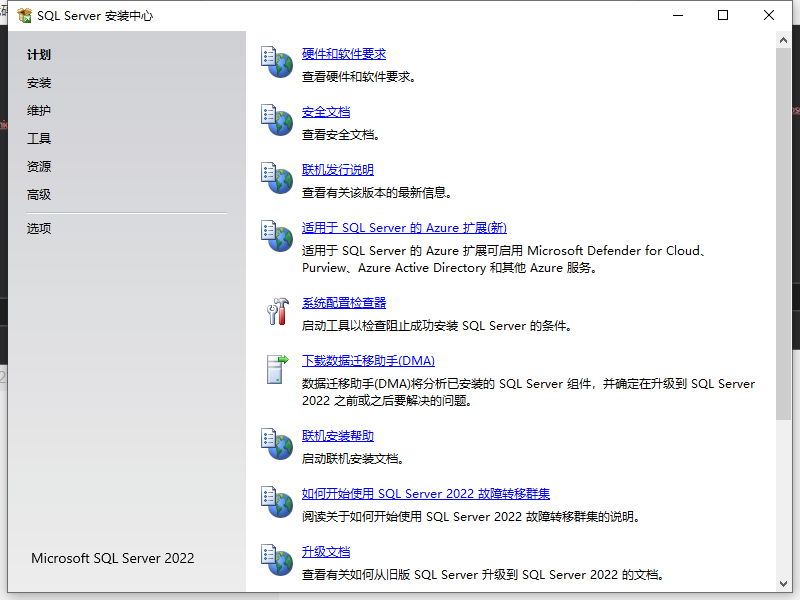Go to the 工具 section
800x600 pixels.
coord(39,138)
